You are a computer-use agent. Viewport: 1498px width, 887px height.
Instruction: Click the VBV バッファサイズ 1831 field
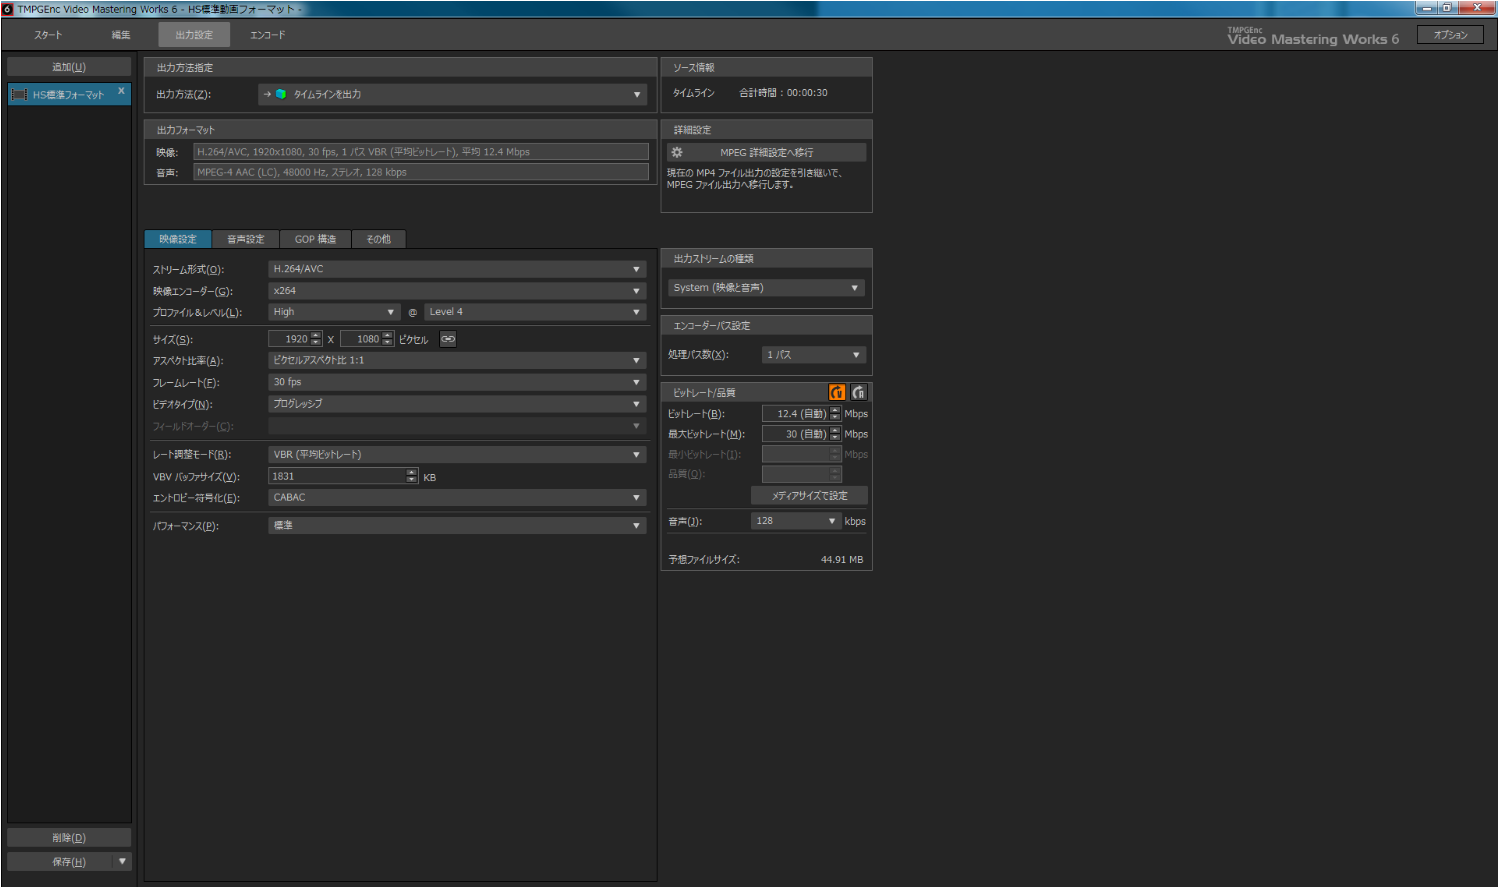pyautogui.click(x=337, y=476)
